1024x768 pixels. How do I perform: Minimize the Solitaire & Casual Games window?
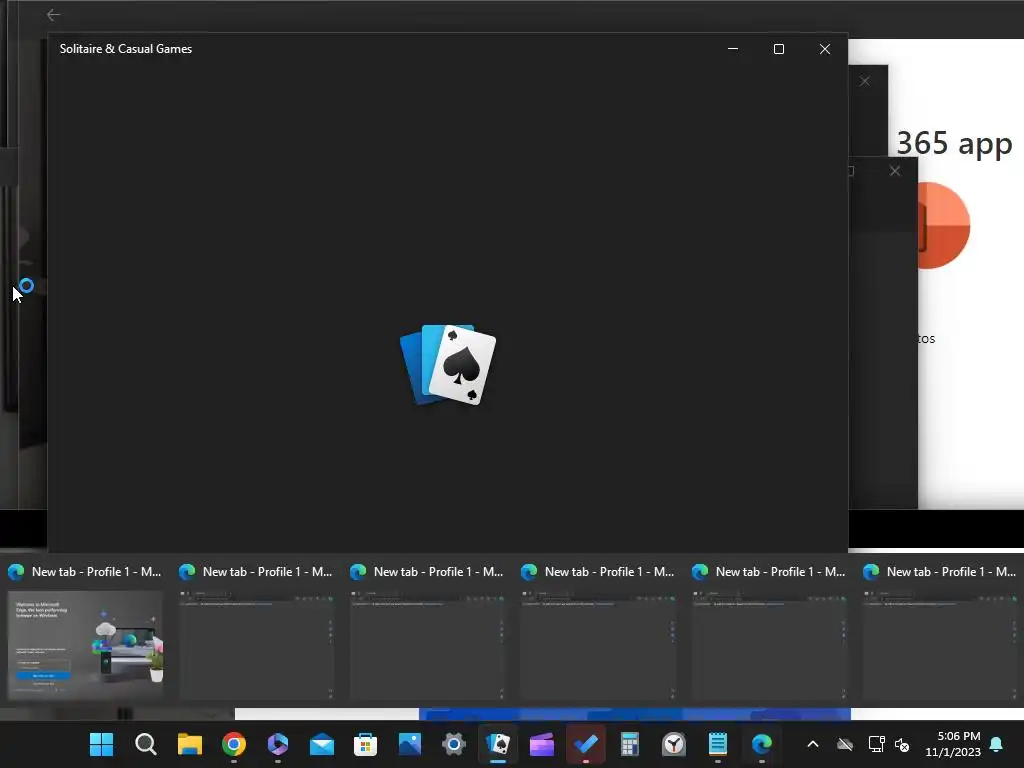pyautogui.click(x=733, y=49)
